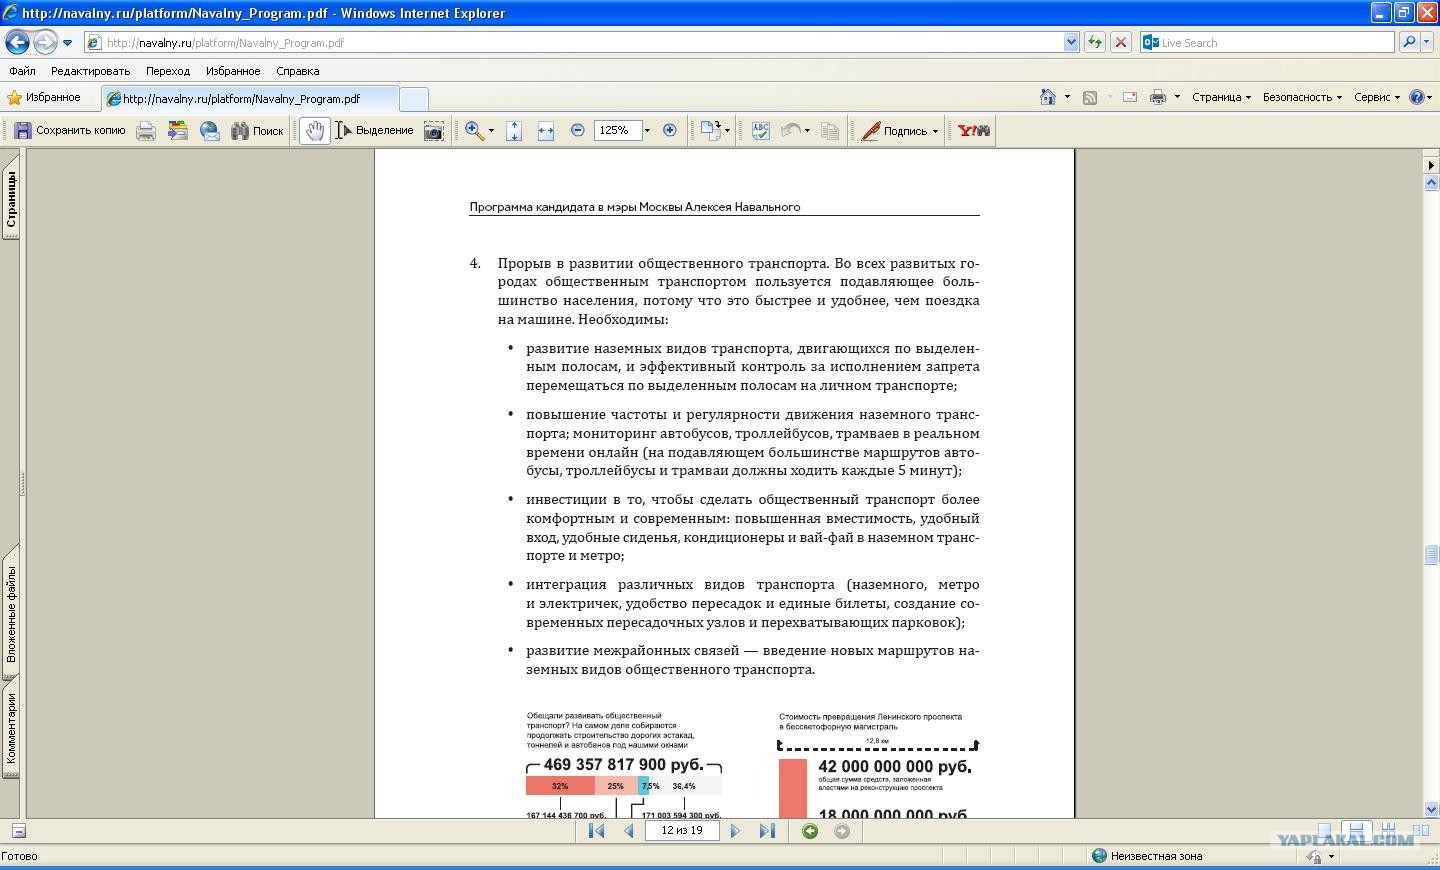Click the Stop loading red X button
Image resolution: width=1440 pixels, height=870 pixels.
point(1121,42)
